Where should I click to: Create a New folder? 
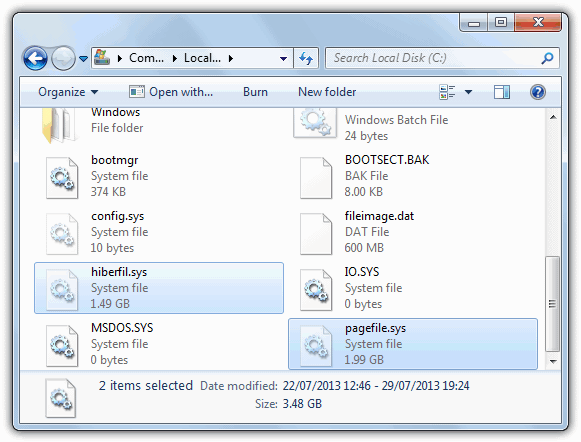tap(327, 92)
